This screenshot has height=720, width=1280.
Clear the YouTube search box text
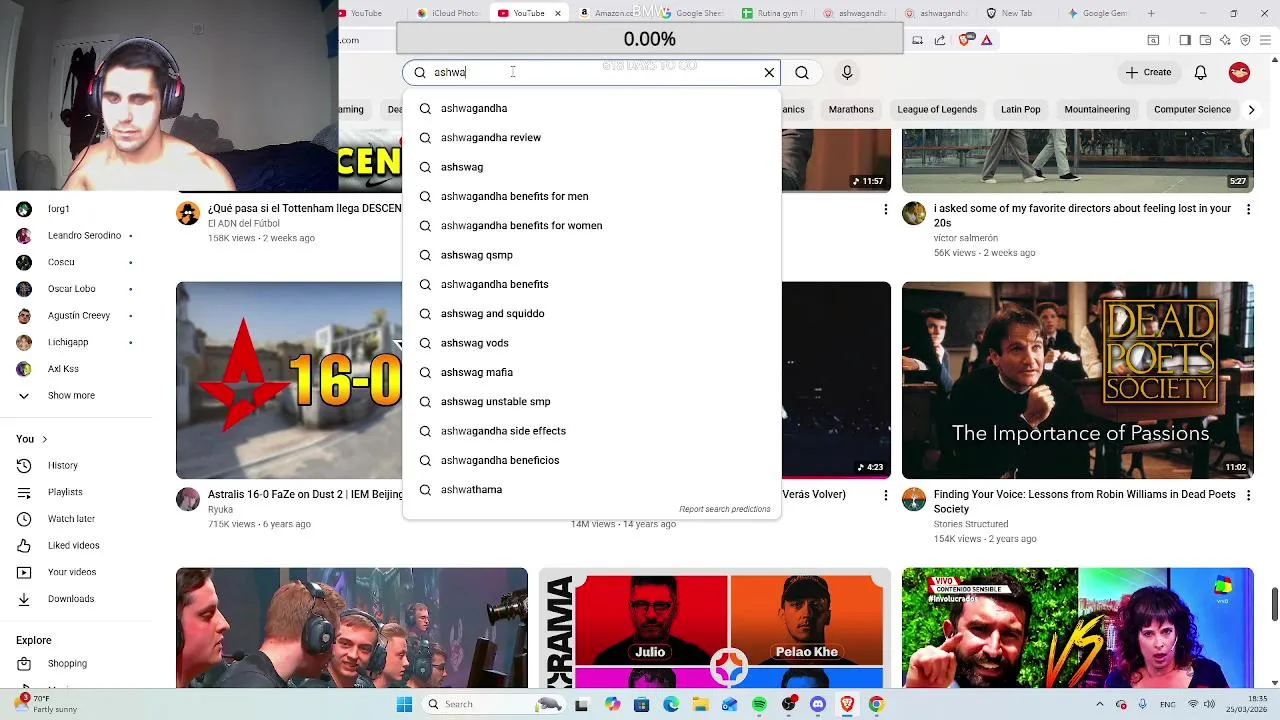pyautogui.click(x=769, y=72)
